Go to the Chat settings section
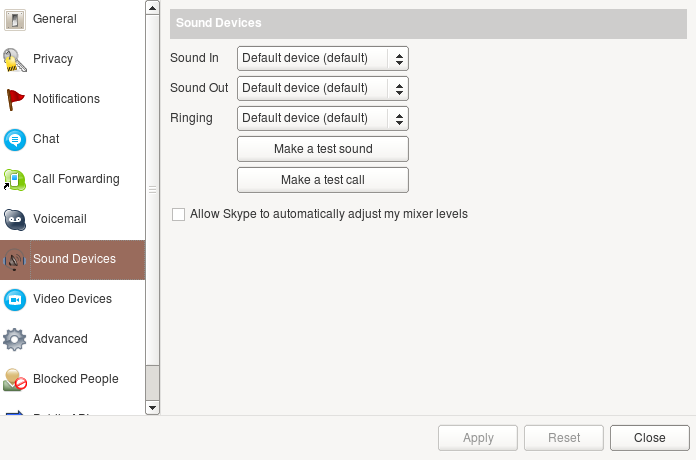696x460 pixels. (x=72, y=139)
